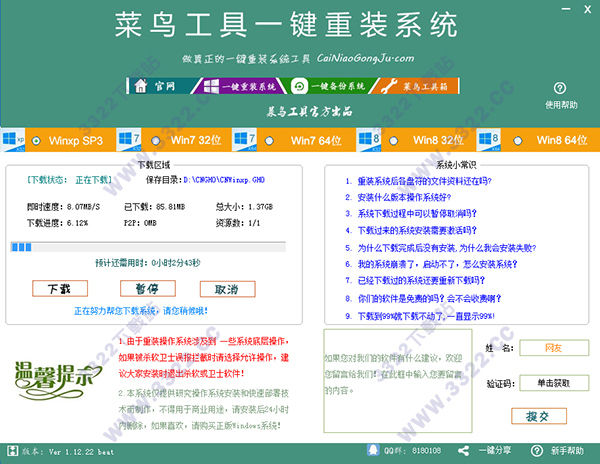Click the CaiNiaoGongJu.com website text

coord(365,58)
